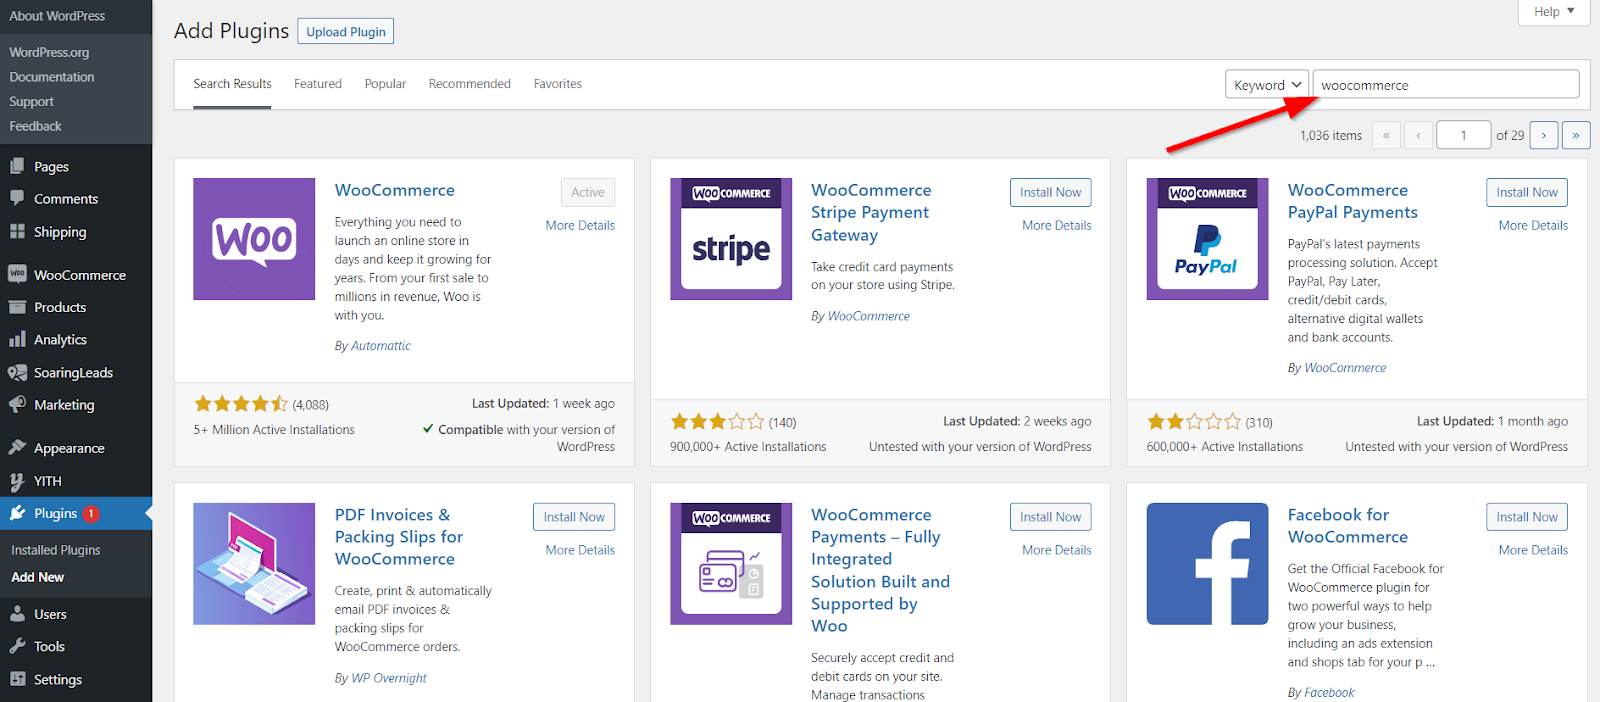The height and width of the screenshot is (702, 1600).
Task: Click the PayPal Payments plugin thumbnail
Action: (1207, 239)
